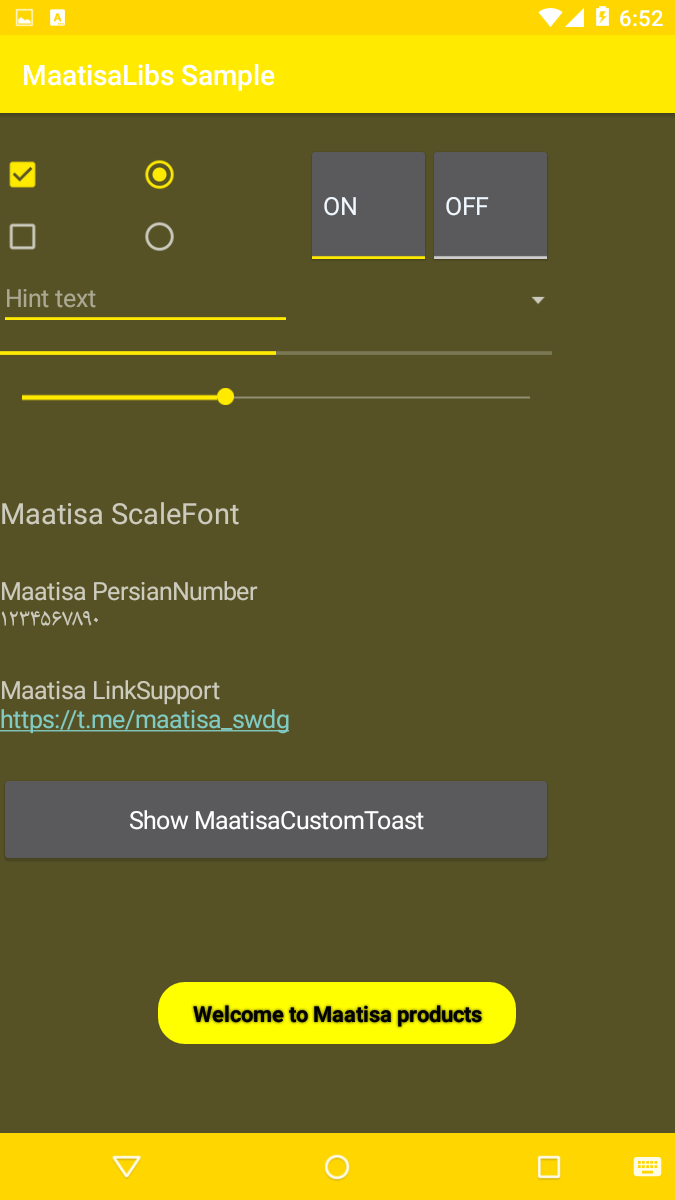Open recent apps with the square button
This screenshot has height=1200, width=675.
click(x=548, y=1166)
